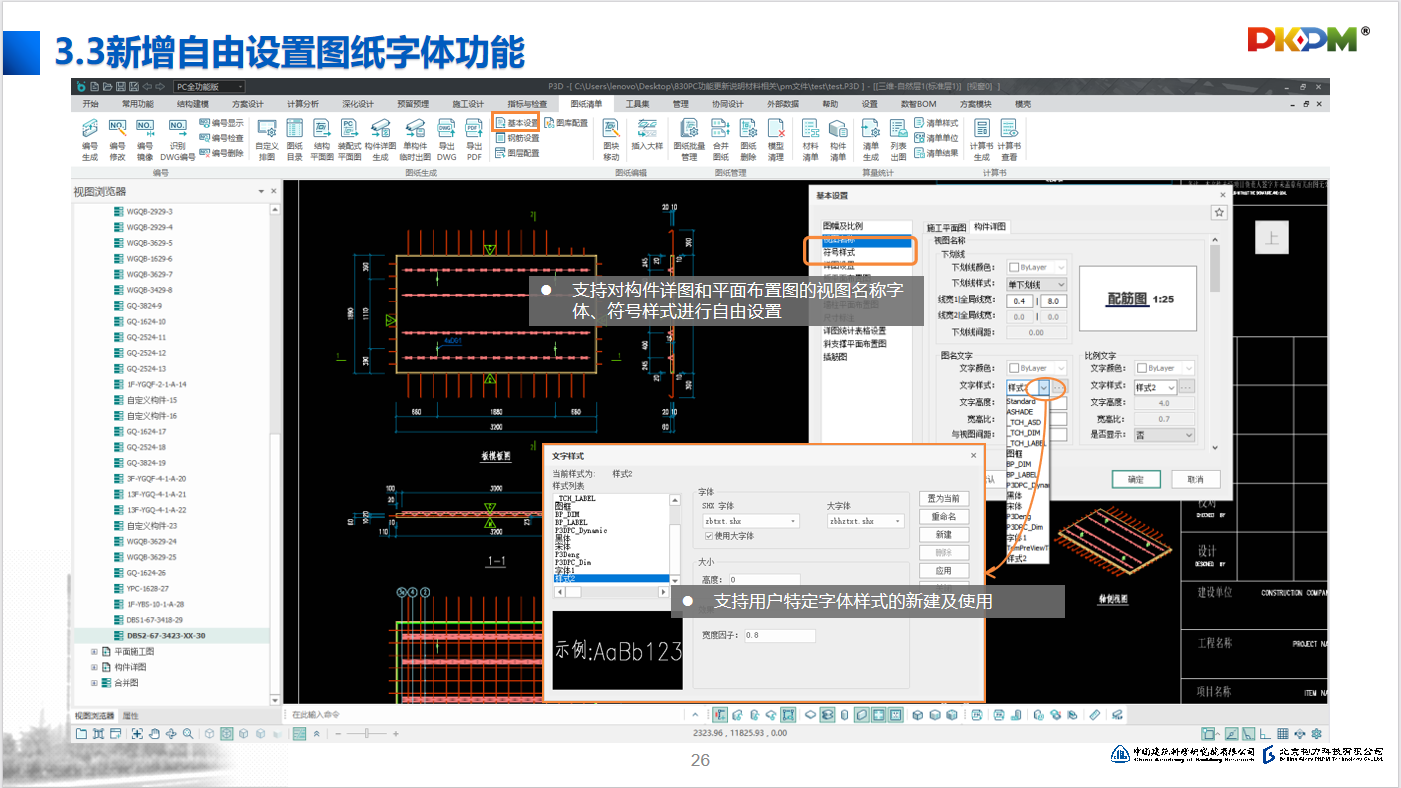This screenshot has width=1401, height=788.
Task: Click the 识别DWG编号 icon
Action: [x=177, y=139]
